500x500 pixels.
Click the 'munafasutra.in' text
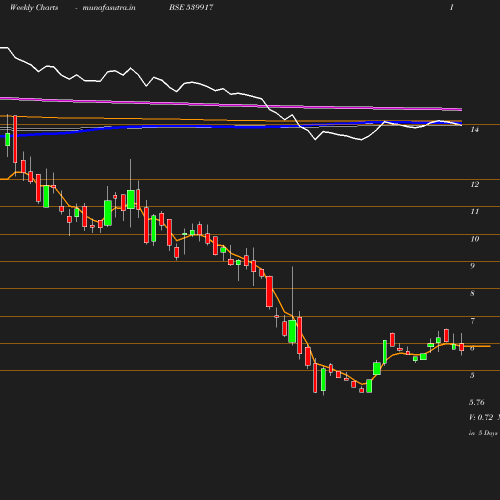(109, 7)
